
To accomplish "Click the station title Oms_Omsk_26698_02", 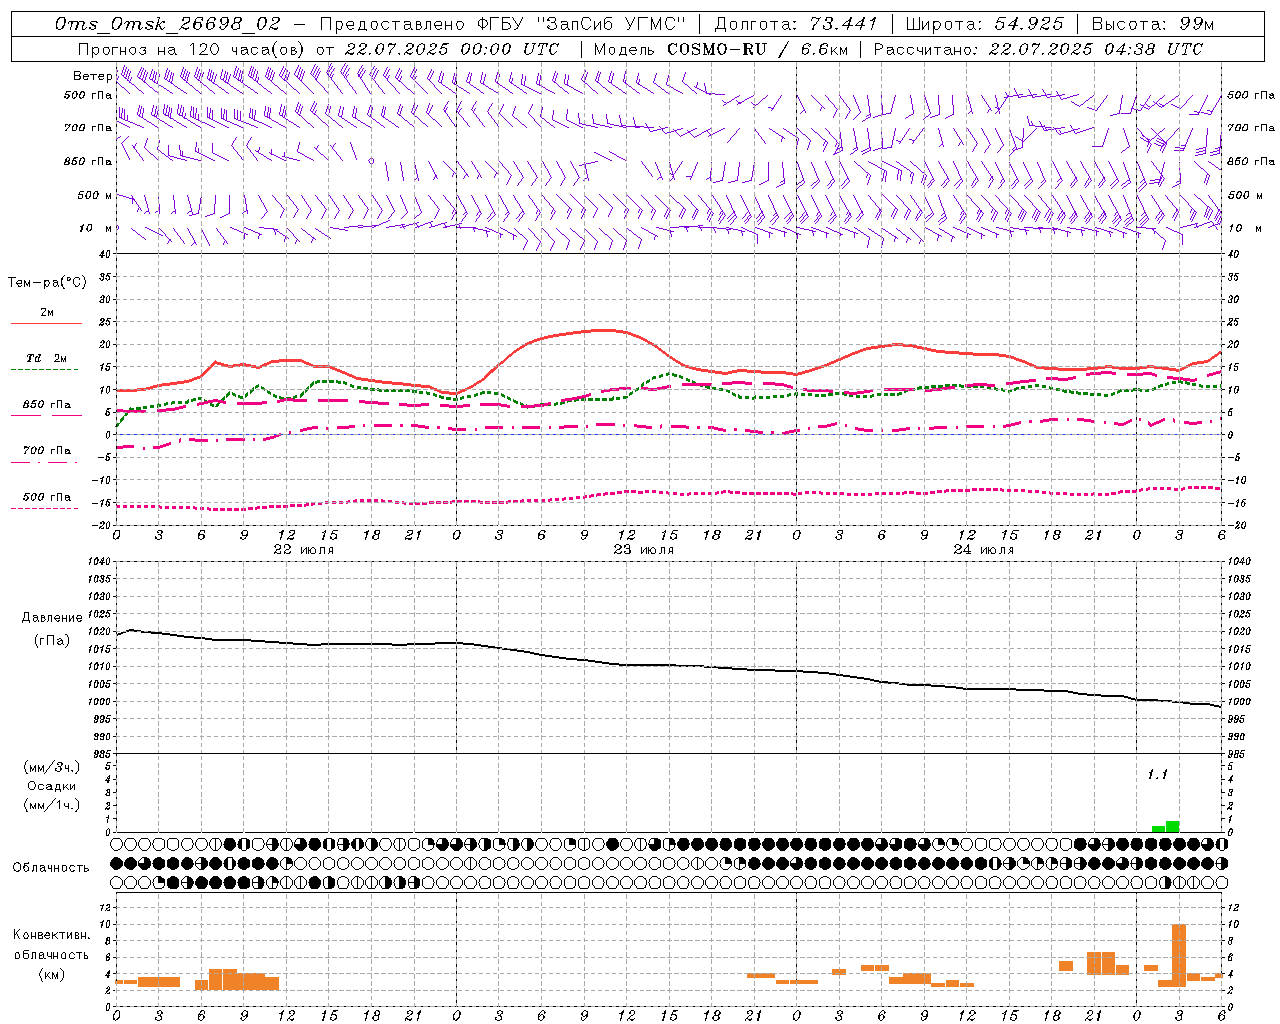I will 168,24.
